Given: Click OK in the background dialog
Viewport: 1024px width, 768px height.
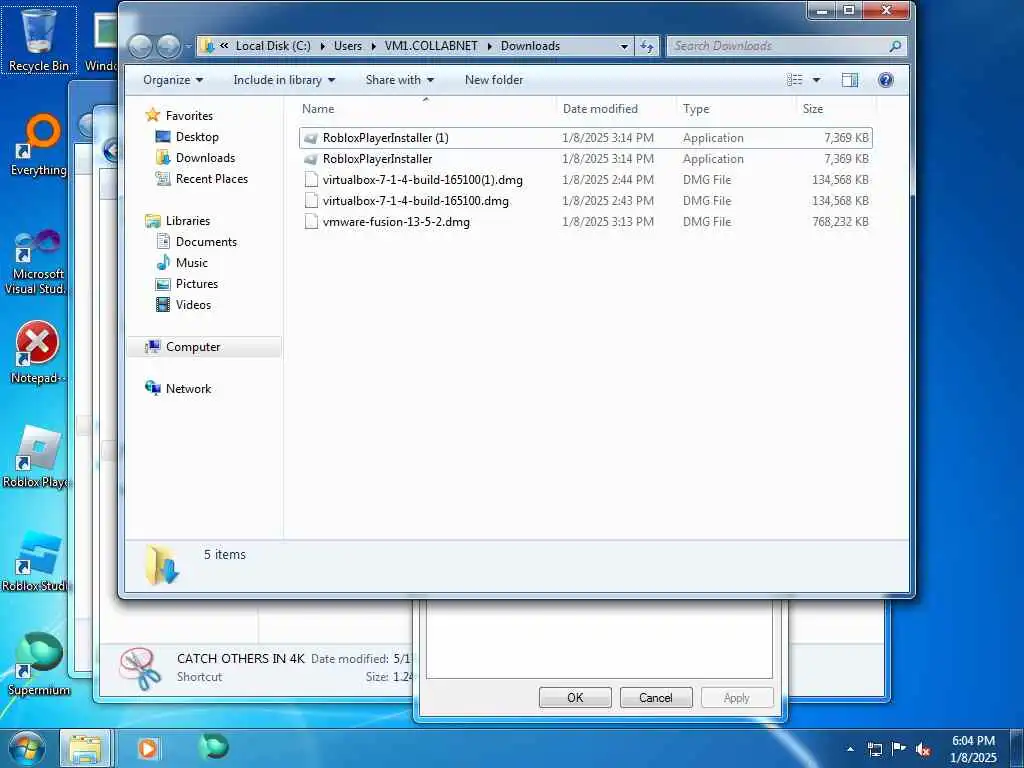Looking at the screenshot, I should (575, 697).
